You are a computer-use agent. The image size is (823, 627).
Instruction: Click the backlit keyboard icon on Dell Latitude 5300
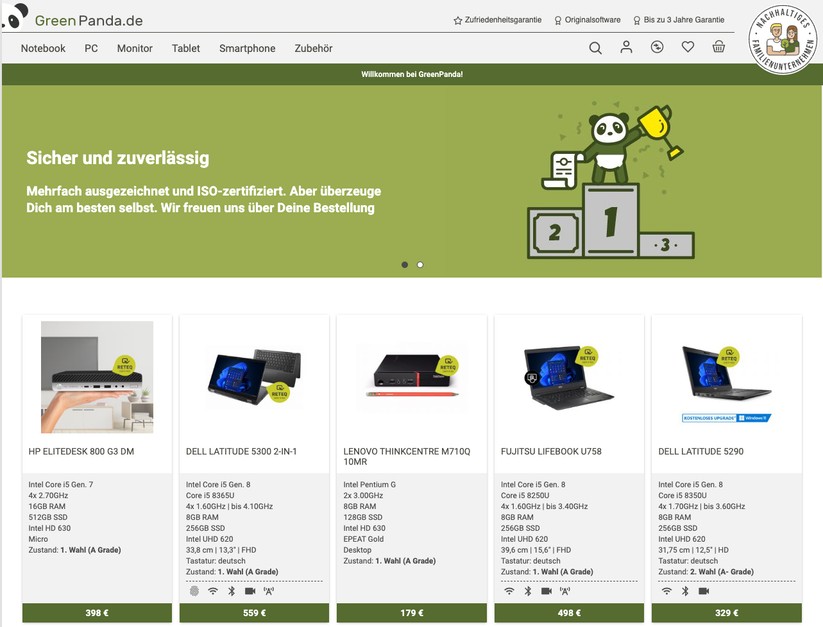point(269,591)
